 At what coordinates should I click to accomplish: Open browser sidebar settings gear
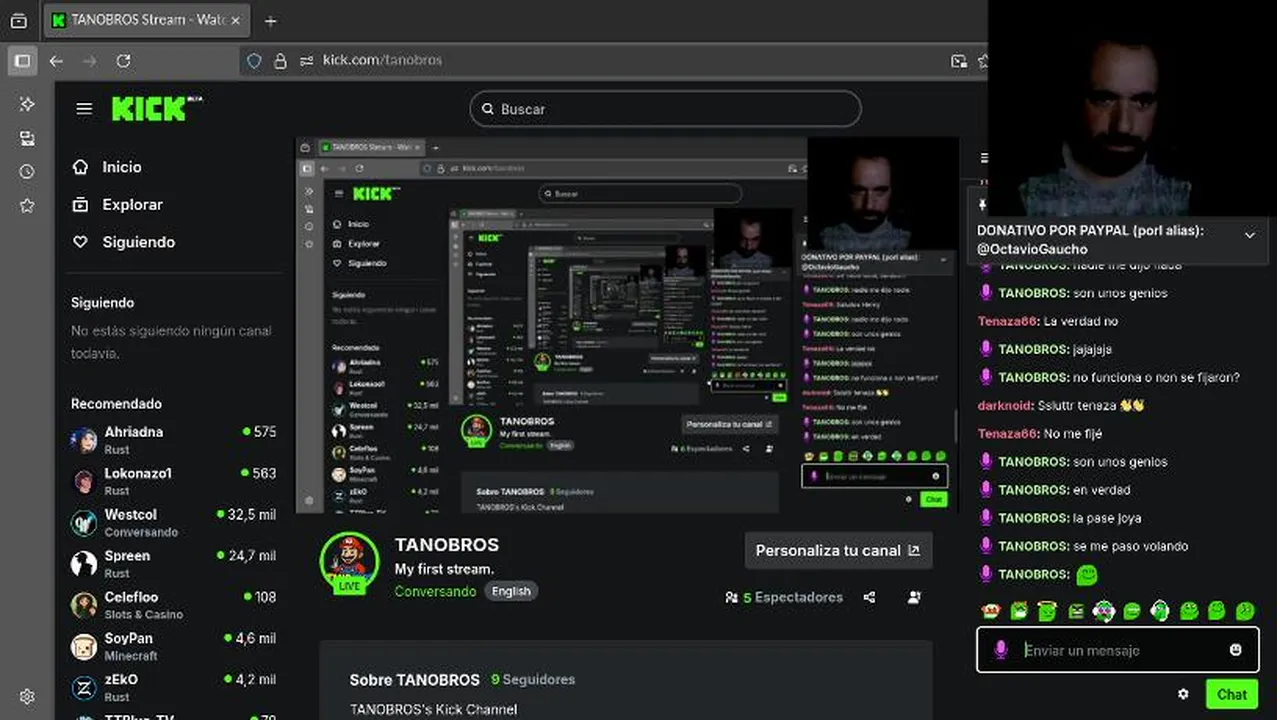(x=27, y=697)
